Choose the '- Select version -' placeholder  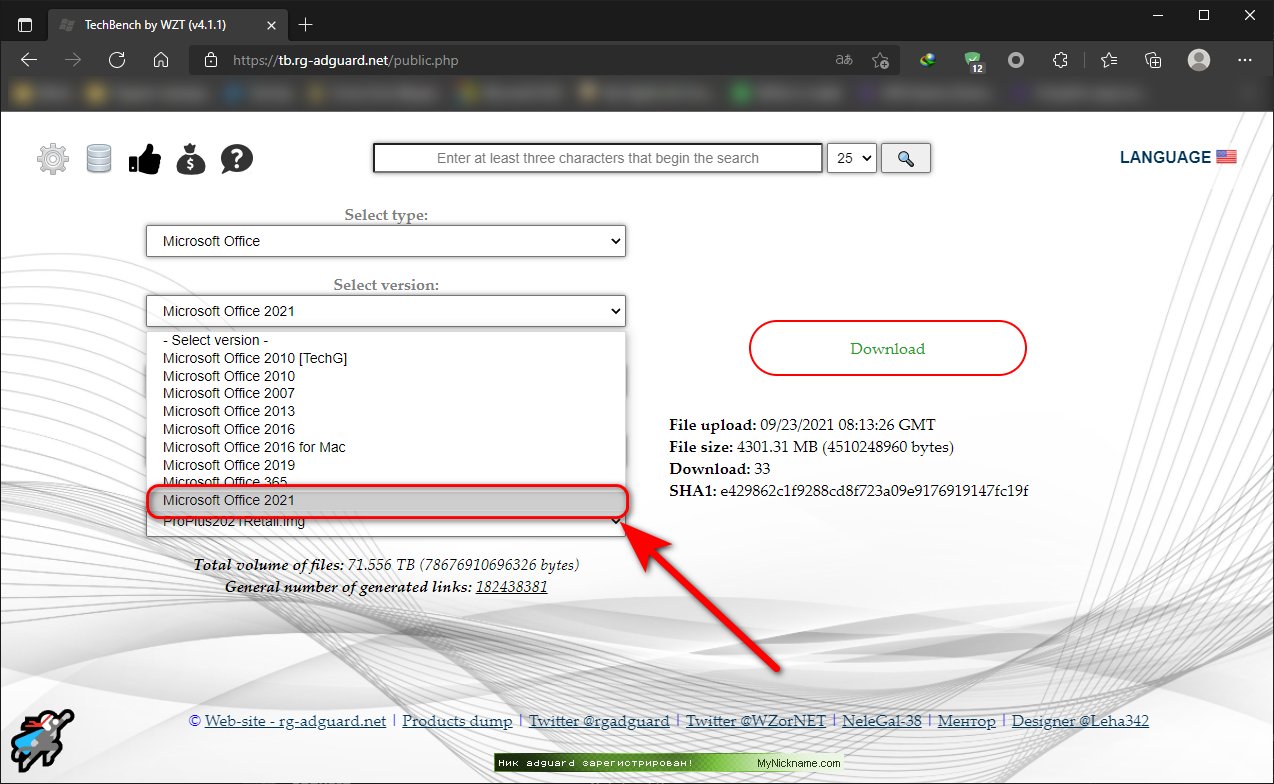[x=215, y=340]
